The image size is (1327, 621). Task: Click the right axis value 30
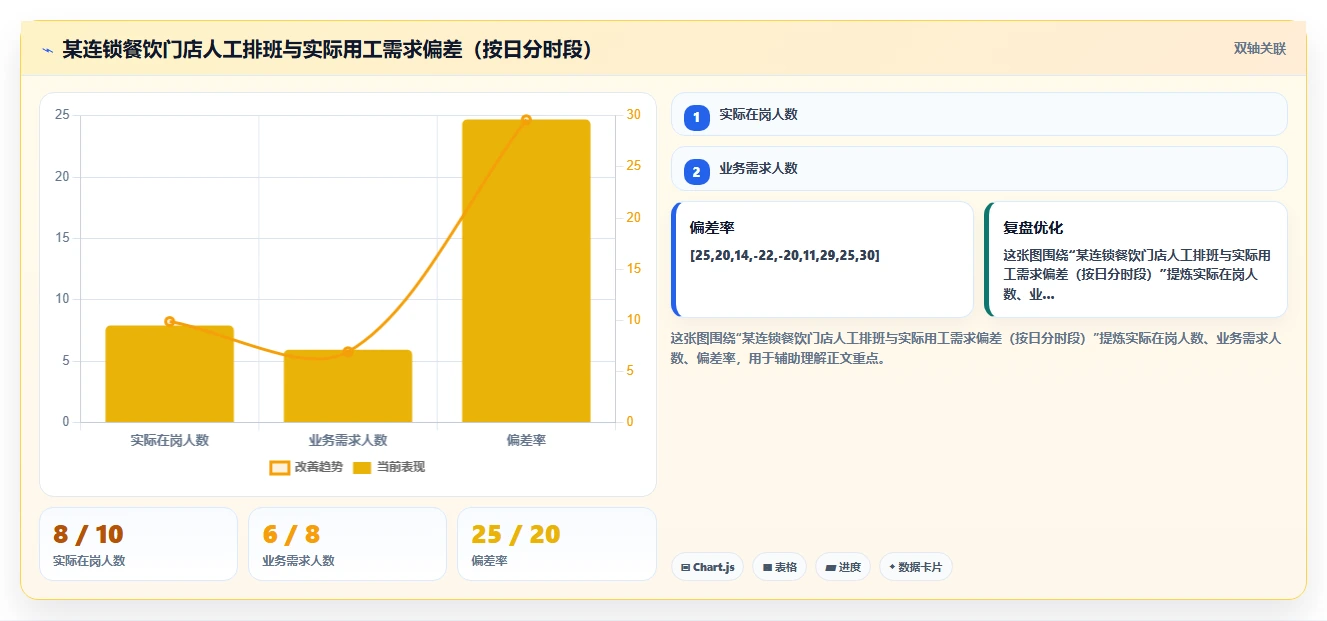pyautogui.click(x=634, y=115)
